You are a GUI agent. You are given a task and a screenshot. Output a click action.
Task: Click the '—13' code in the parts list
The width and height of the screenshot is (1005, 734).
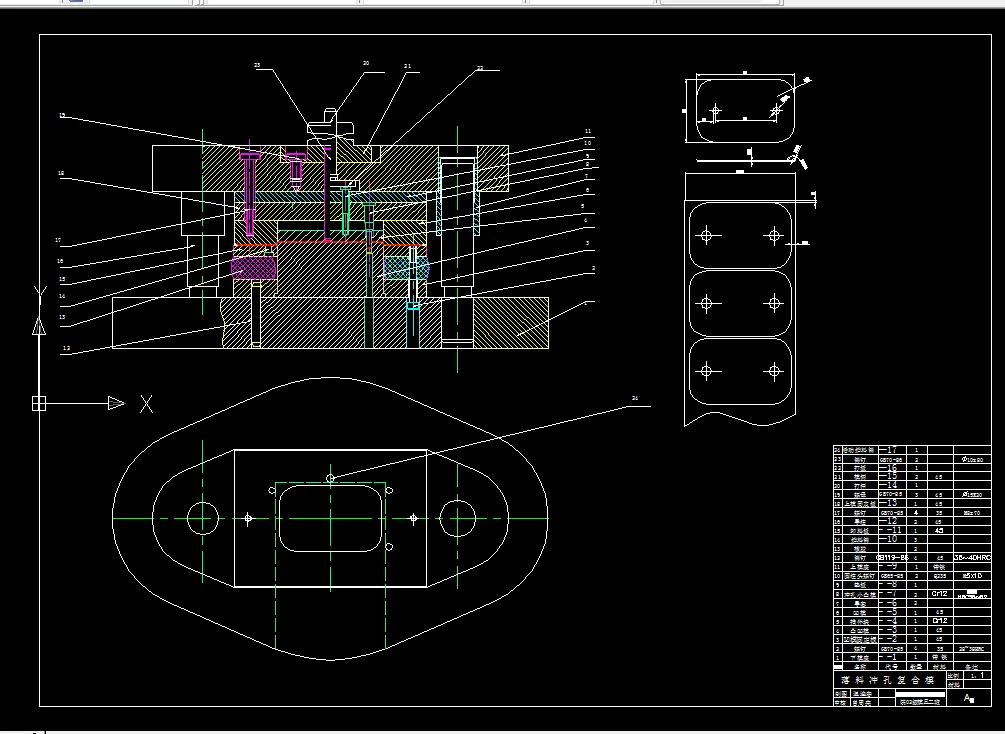(890, 503)
